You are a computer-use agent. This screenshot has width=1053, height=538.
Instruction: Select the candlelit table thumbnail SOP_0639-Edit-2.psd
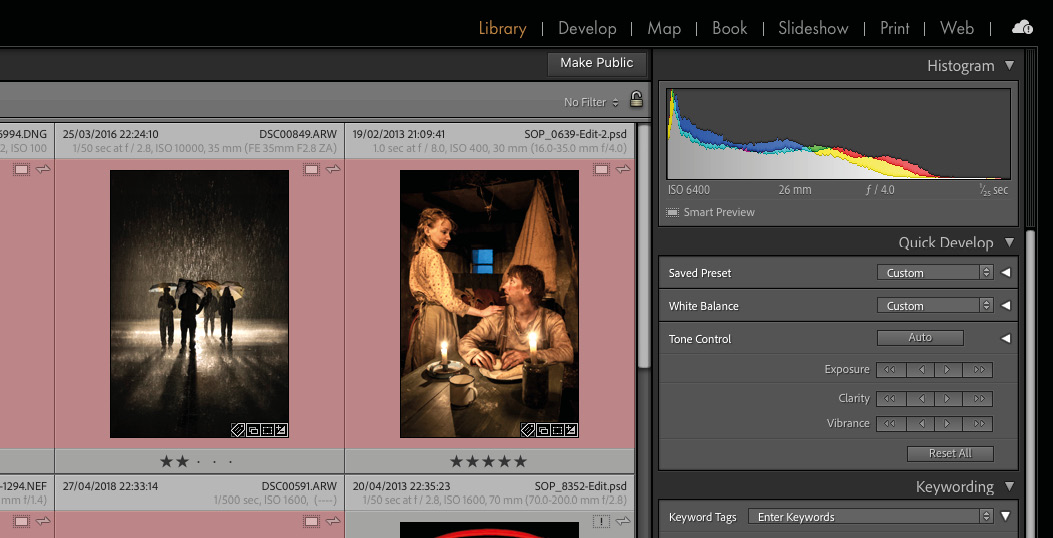[490, 304]
